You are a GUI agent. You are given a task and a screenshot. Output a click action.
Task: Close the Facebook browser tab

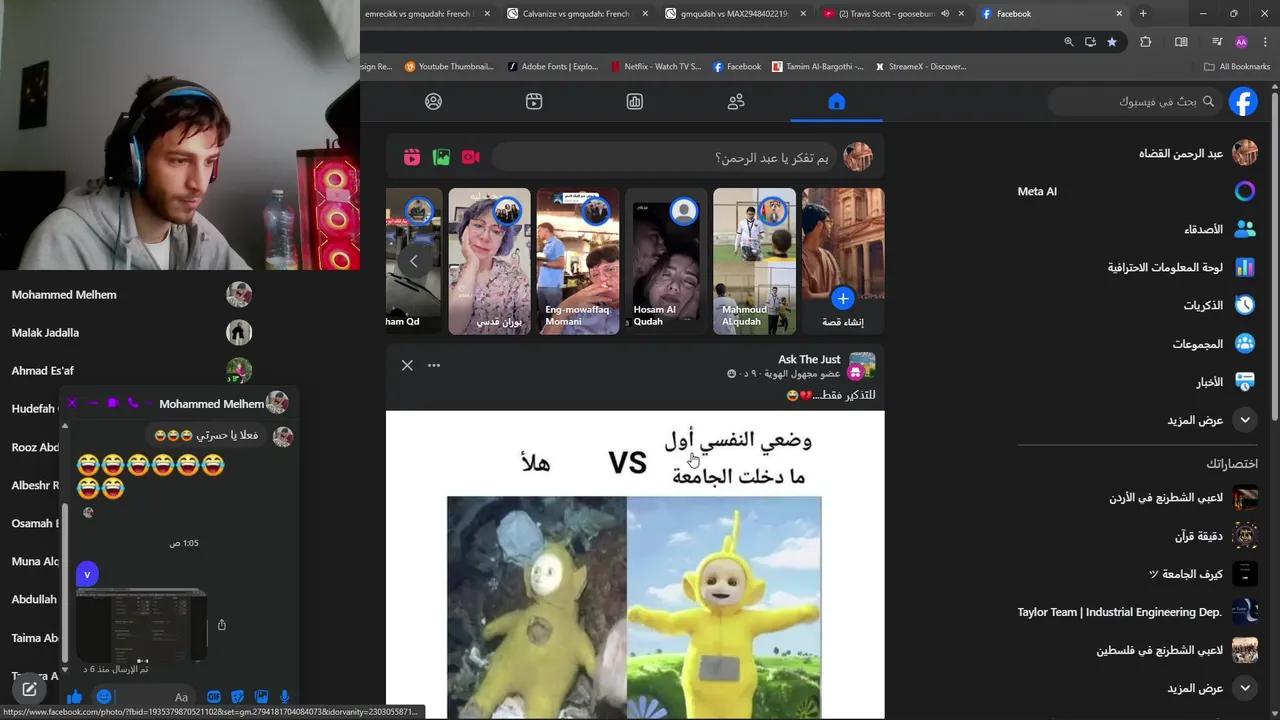pos(1119,14)
